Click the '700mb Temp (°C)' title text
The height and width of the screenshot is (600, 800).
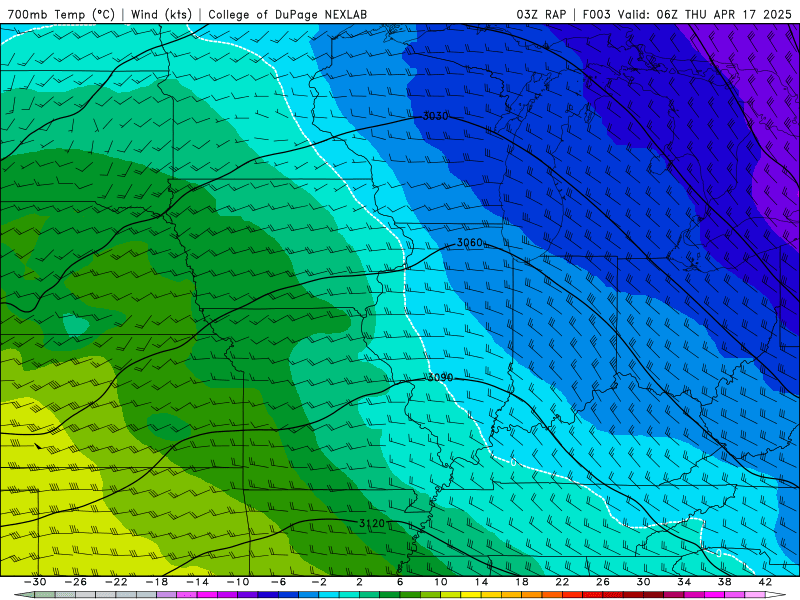(x=62, y=14)
